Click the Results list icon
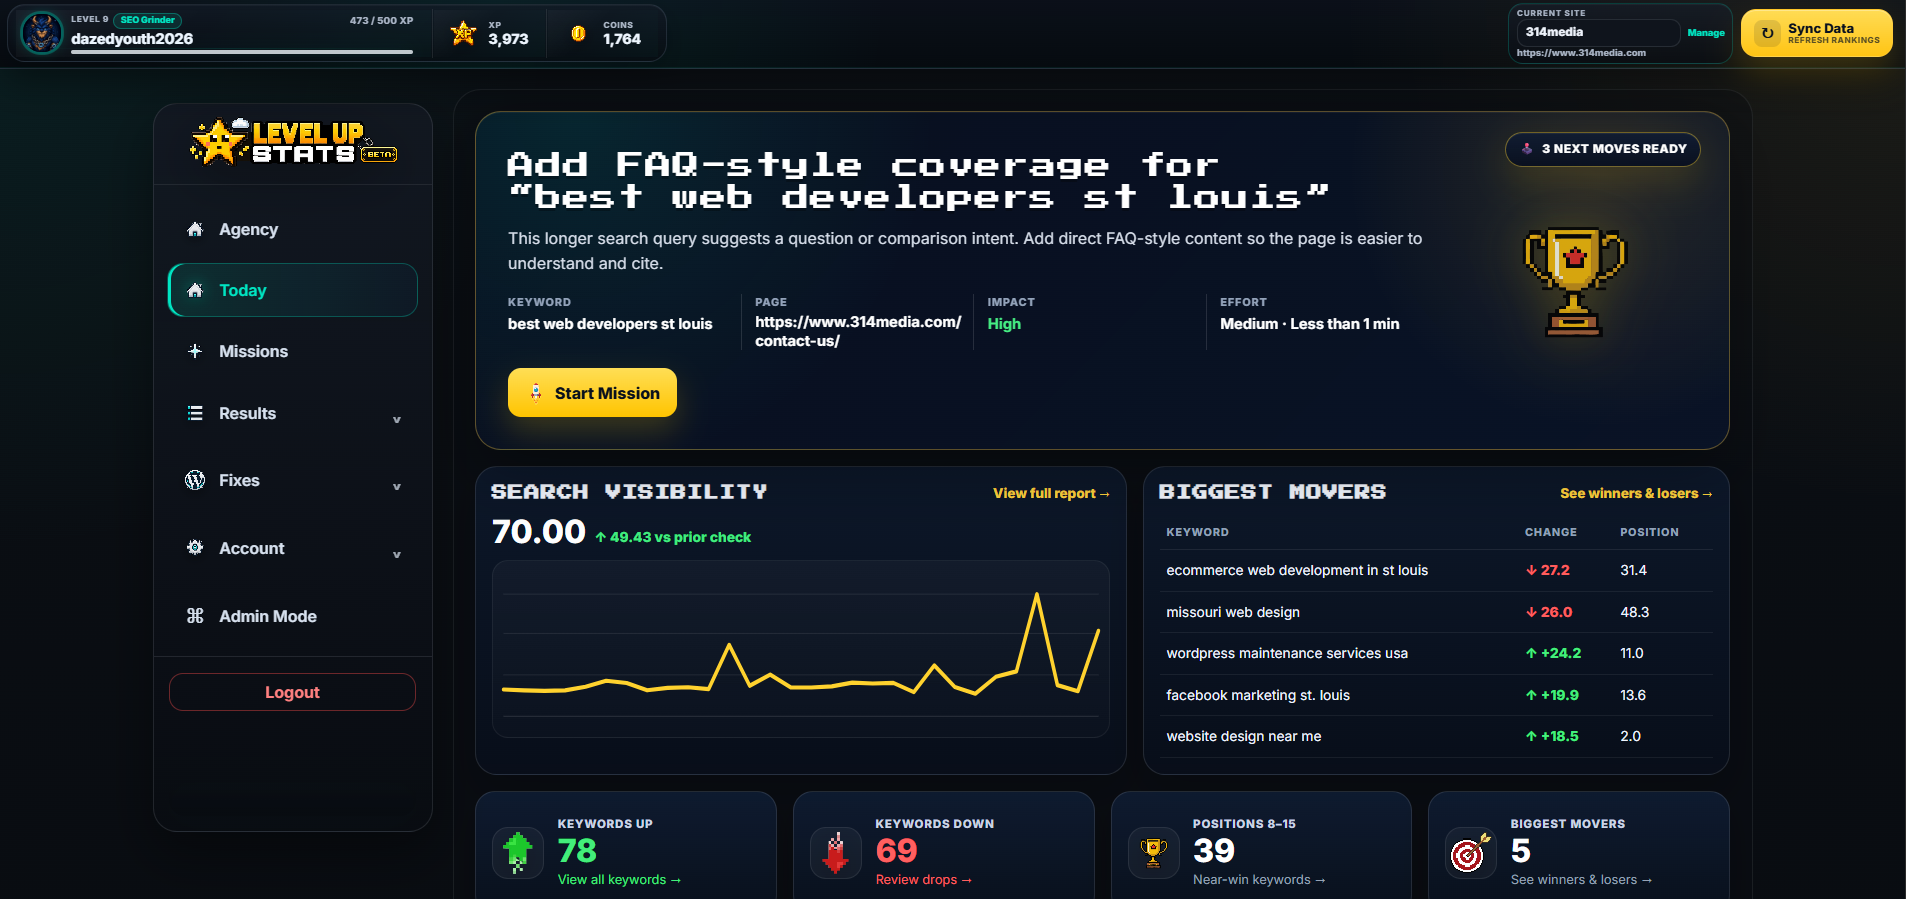Viewport: 1906px width, 899px height. tap(195, 413)
